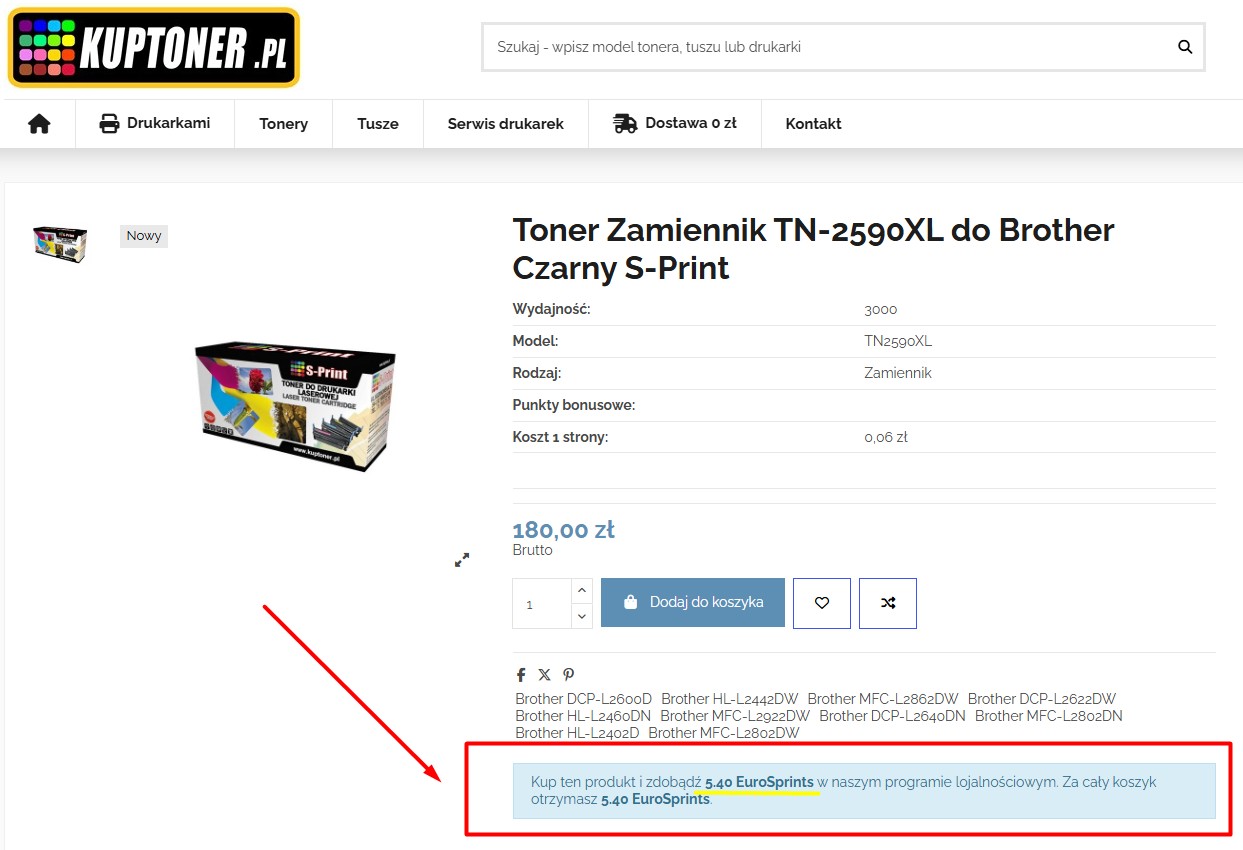
Task: Share product on Pinterest icon
Action: (x=568, y=675)
